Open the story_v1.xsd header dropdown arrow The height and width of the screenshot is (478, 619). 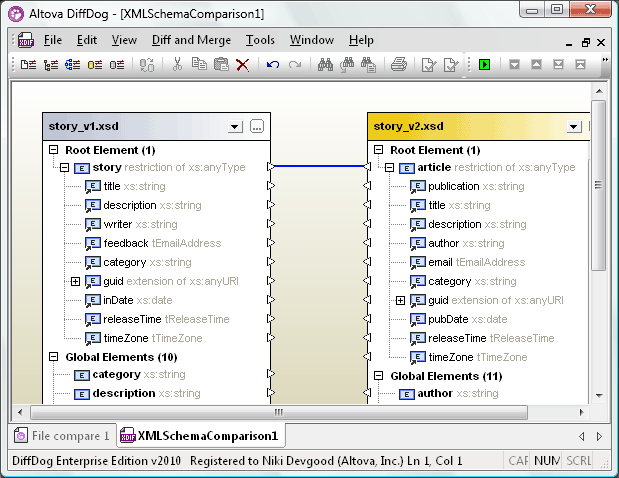coord(235,127)
